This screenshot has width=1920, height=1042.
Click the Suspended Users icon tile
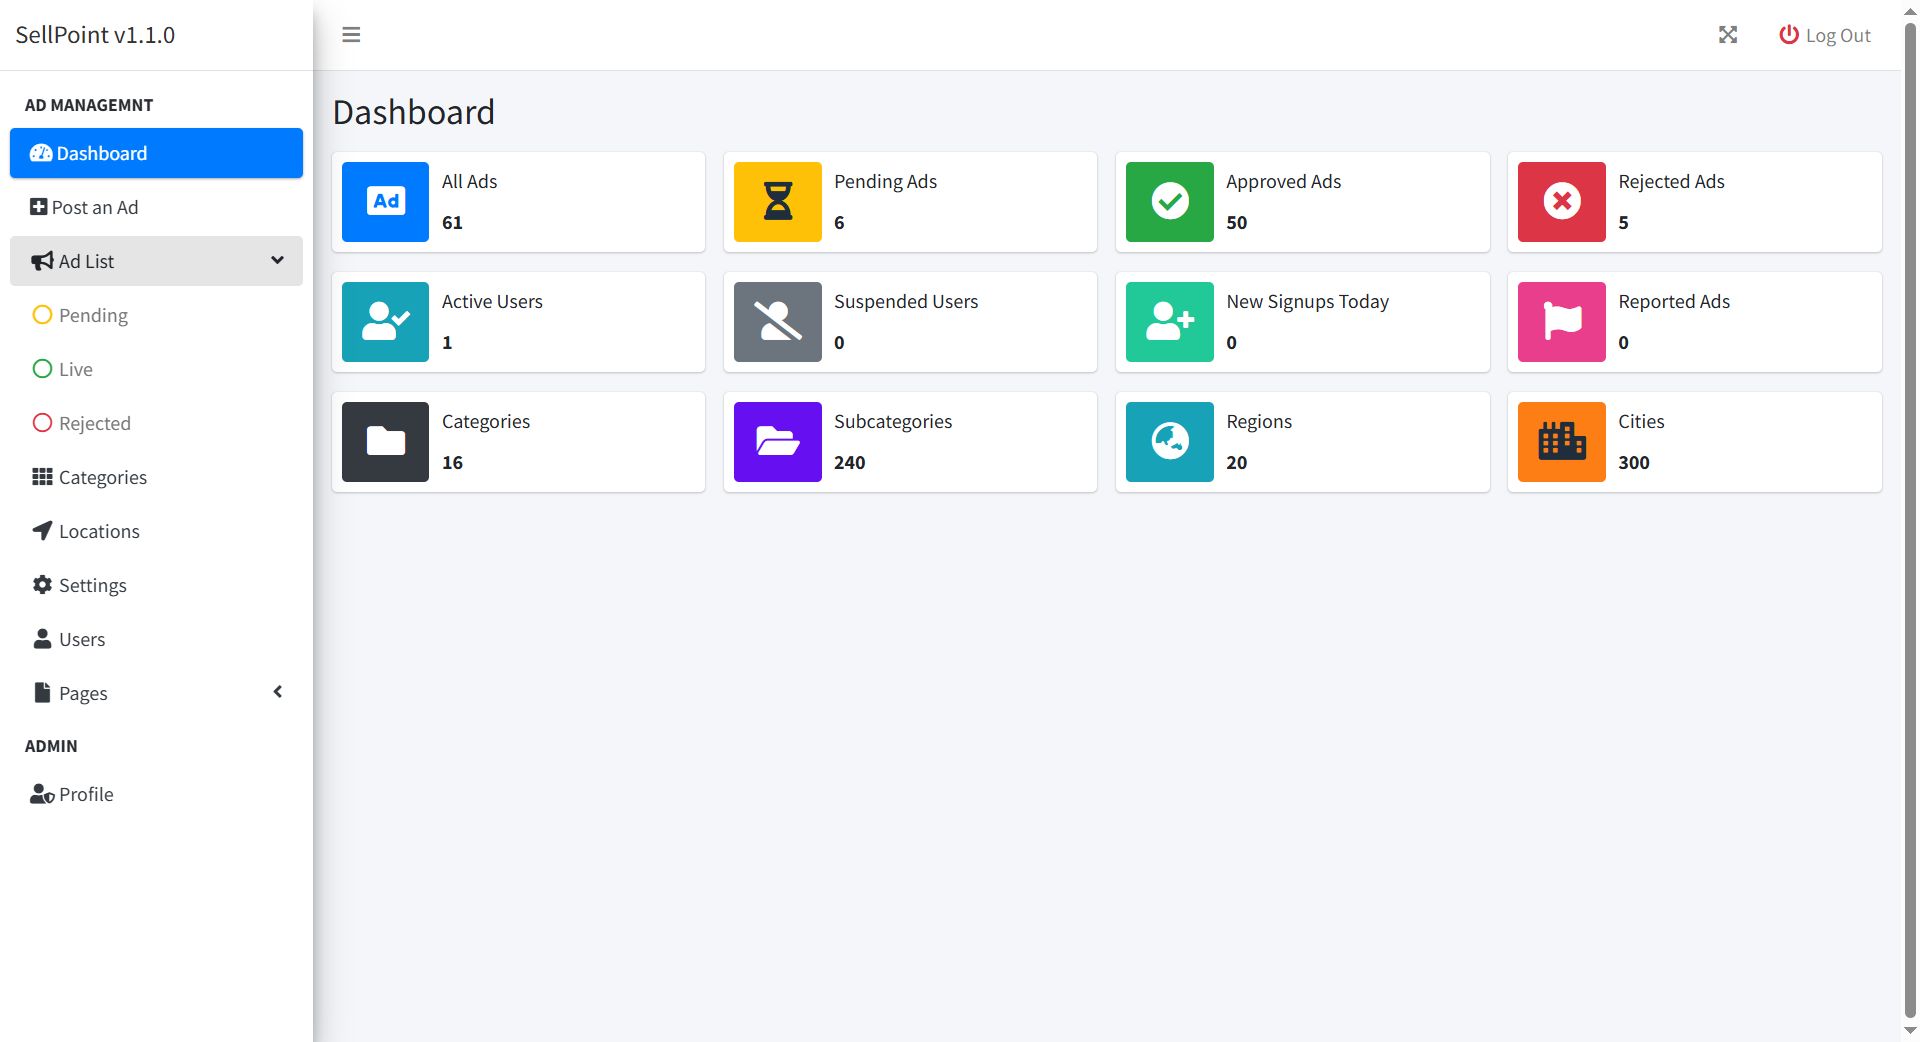click(x=778, y=322)
